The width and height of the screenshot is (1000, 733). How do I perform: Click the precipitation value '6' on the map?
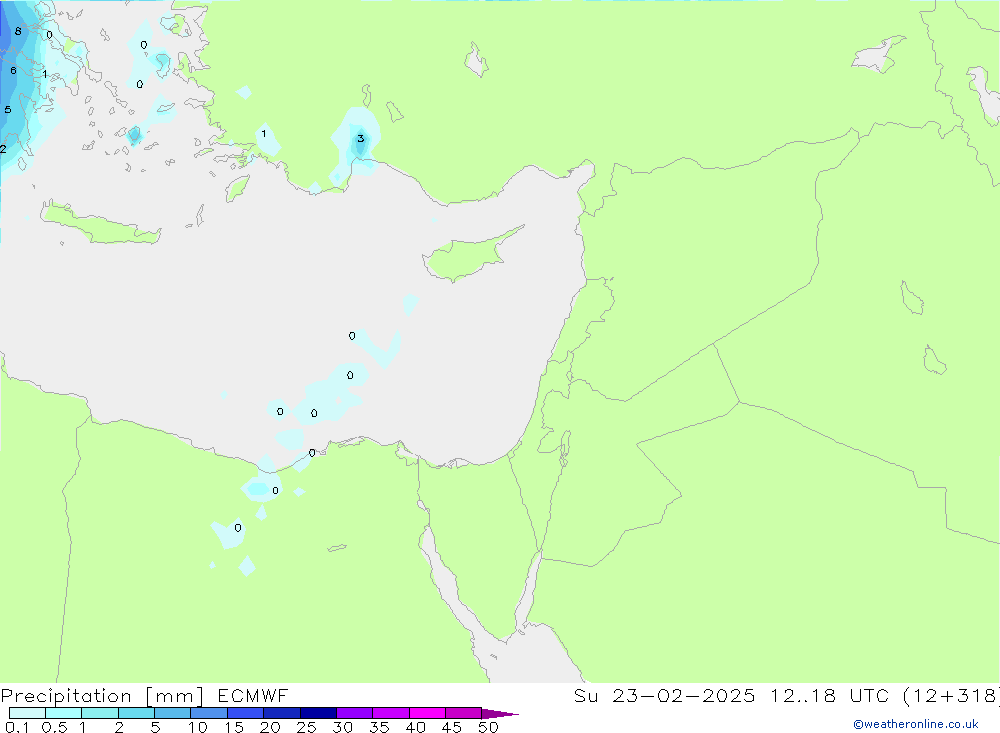click(x=13, y=71)
